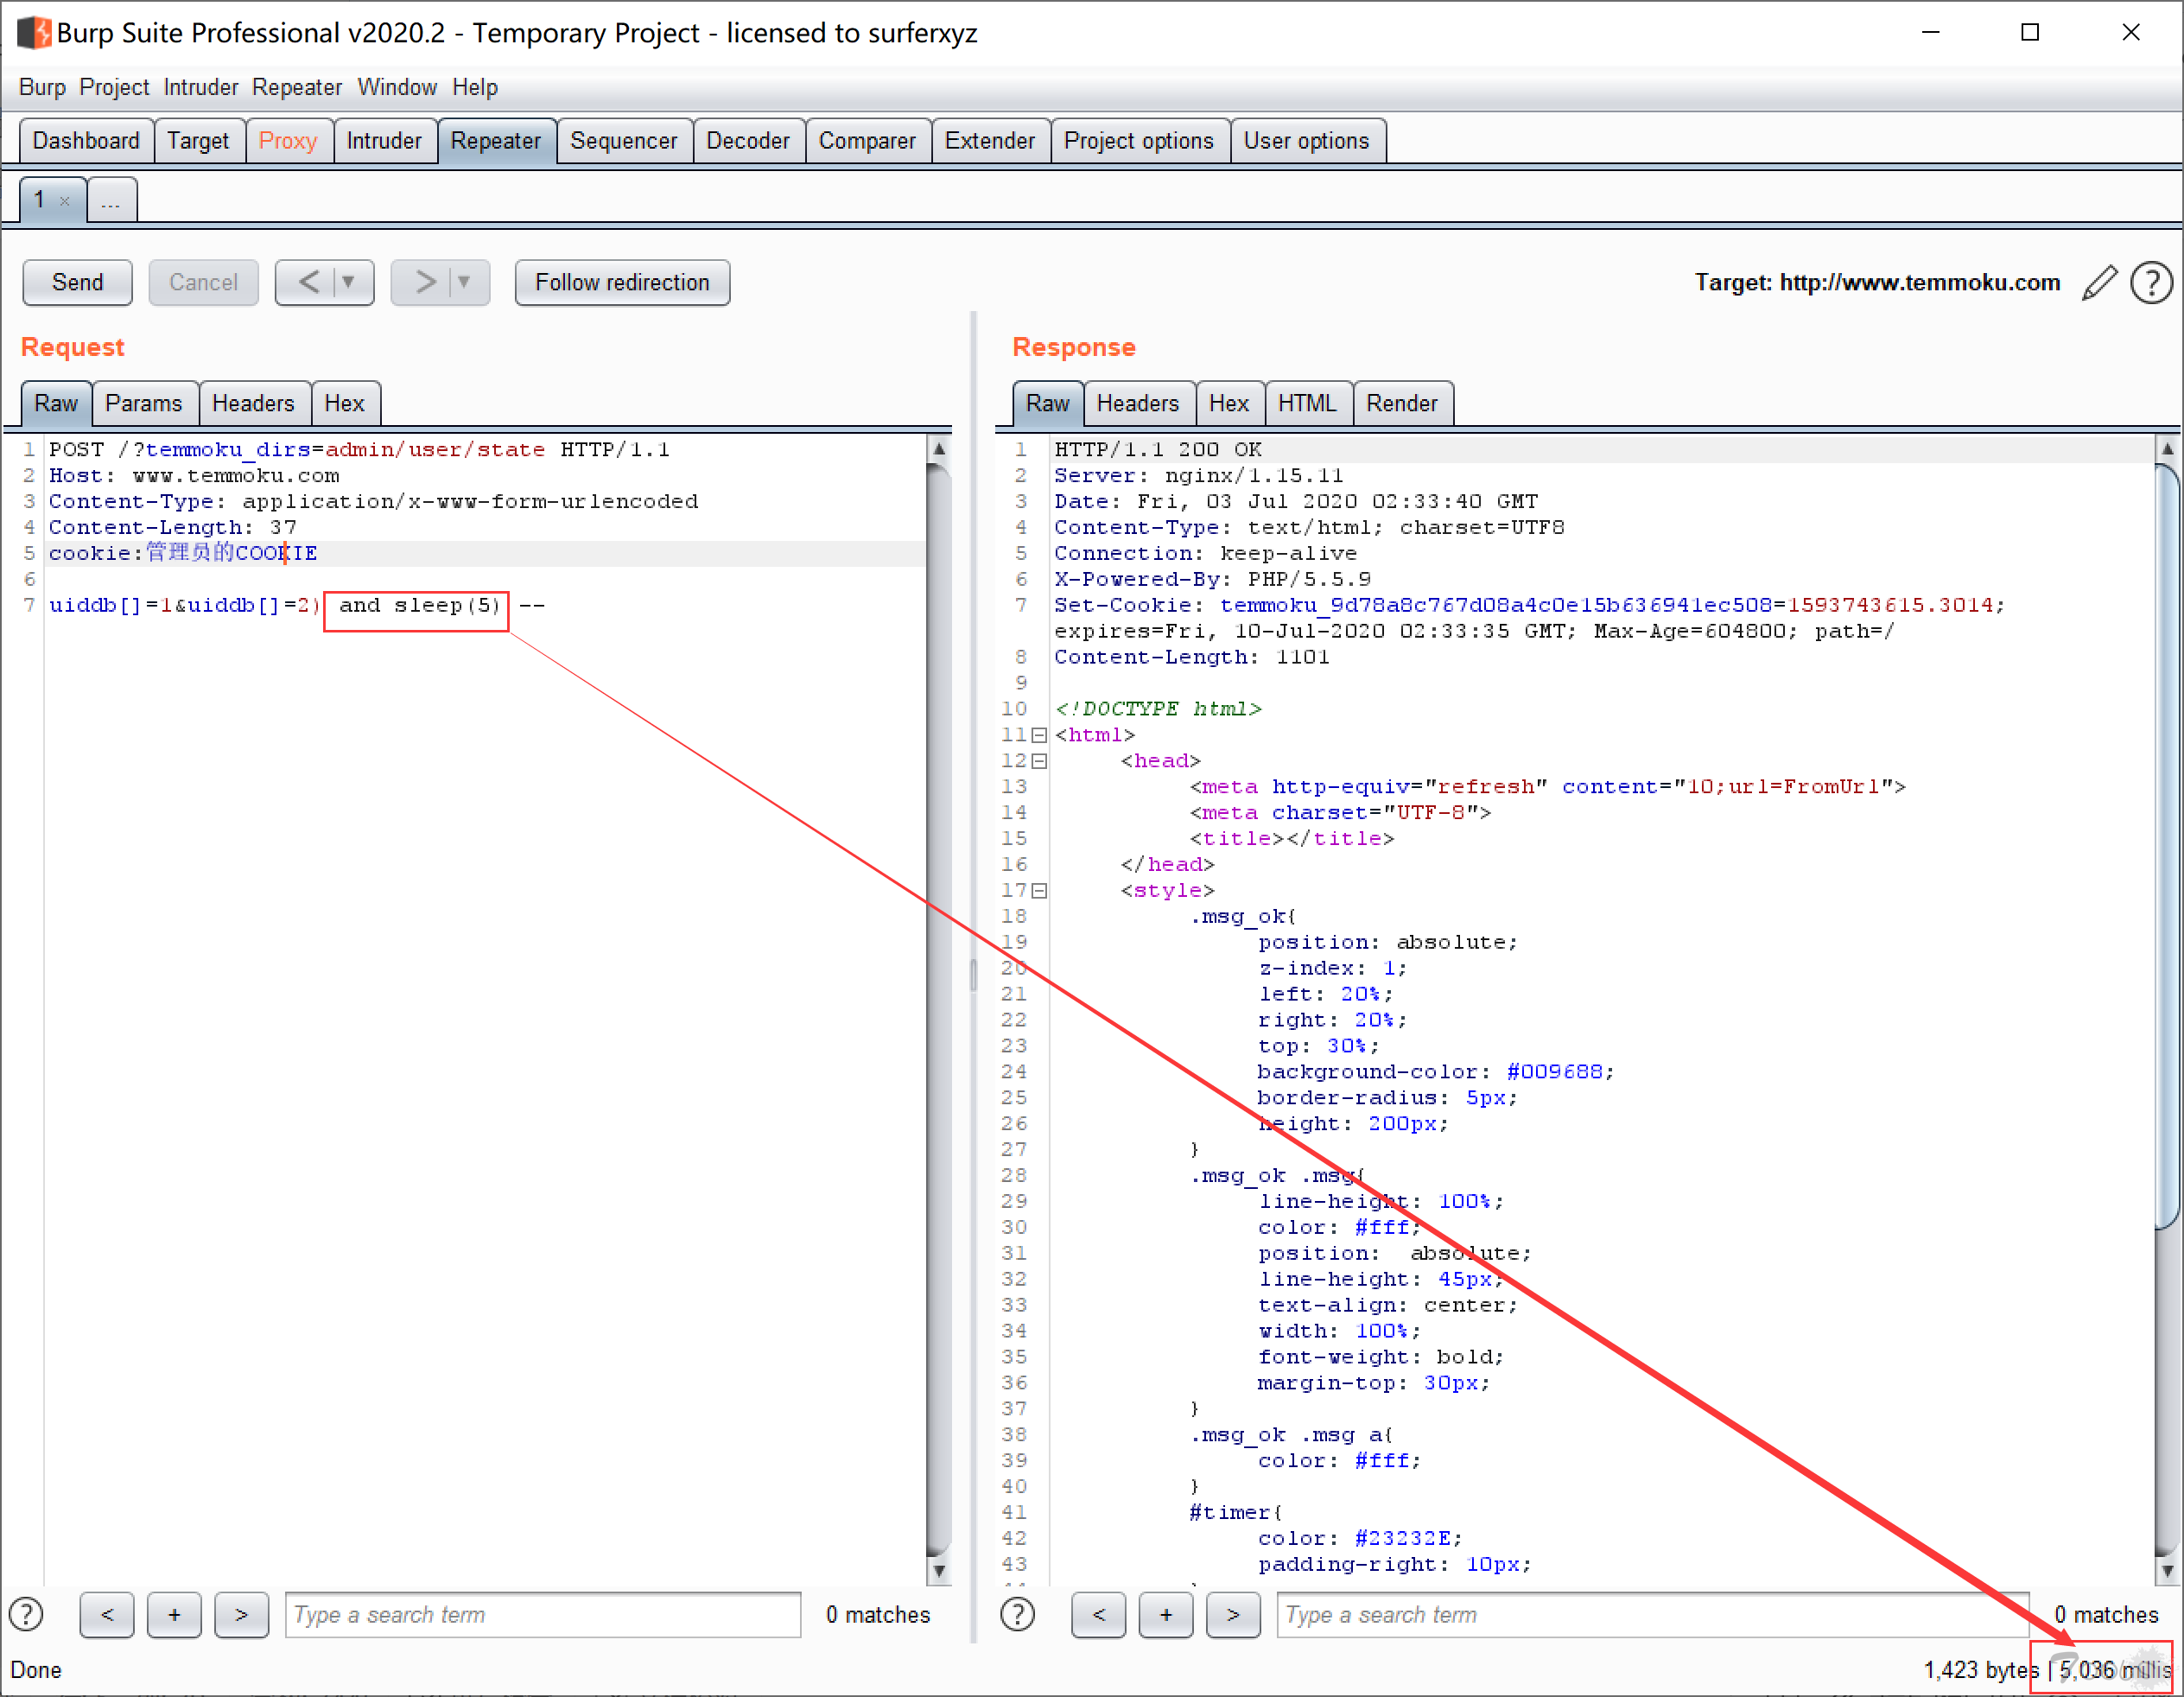Viewport: 2184px width, 1697px height.
Task: Open the Extender tab
Action: coord(990,141)
